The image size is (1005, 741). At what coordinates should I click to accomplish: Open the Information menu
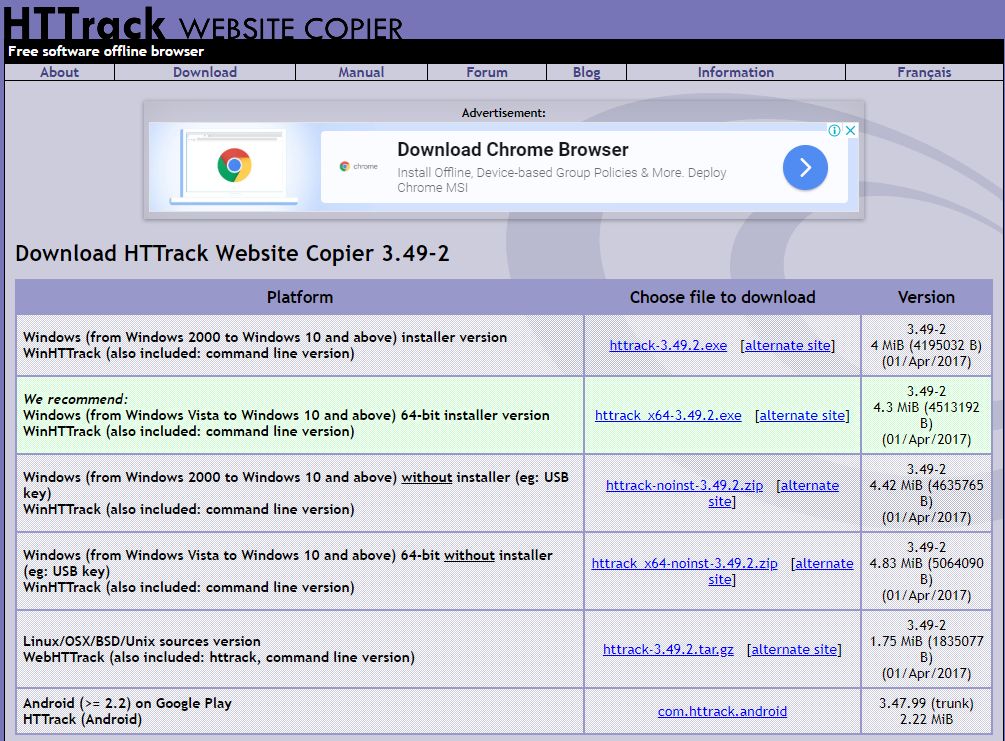(736, 72)
